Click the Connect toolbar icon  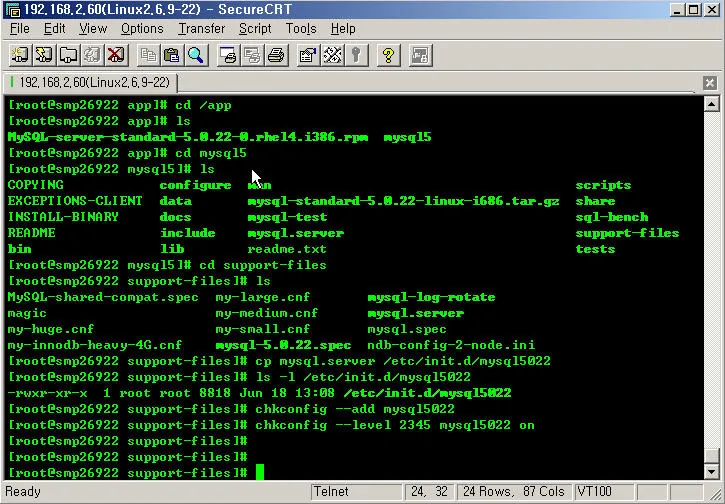pos(21,55)
